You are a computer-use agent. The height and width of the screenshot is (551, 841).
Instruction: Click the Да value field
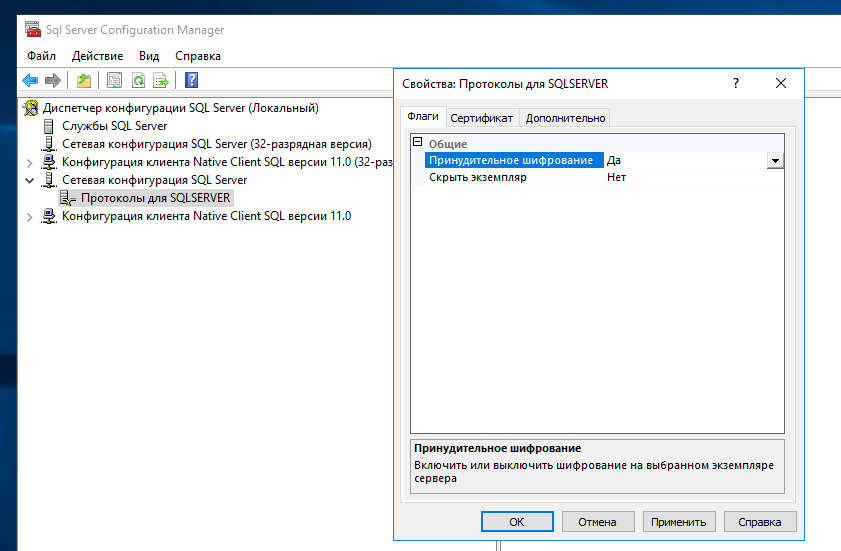click(x=686, y=160)
